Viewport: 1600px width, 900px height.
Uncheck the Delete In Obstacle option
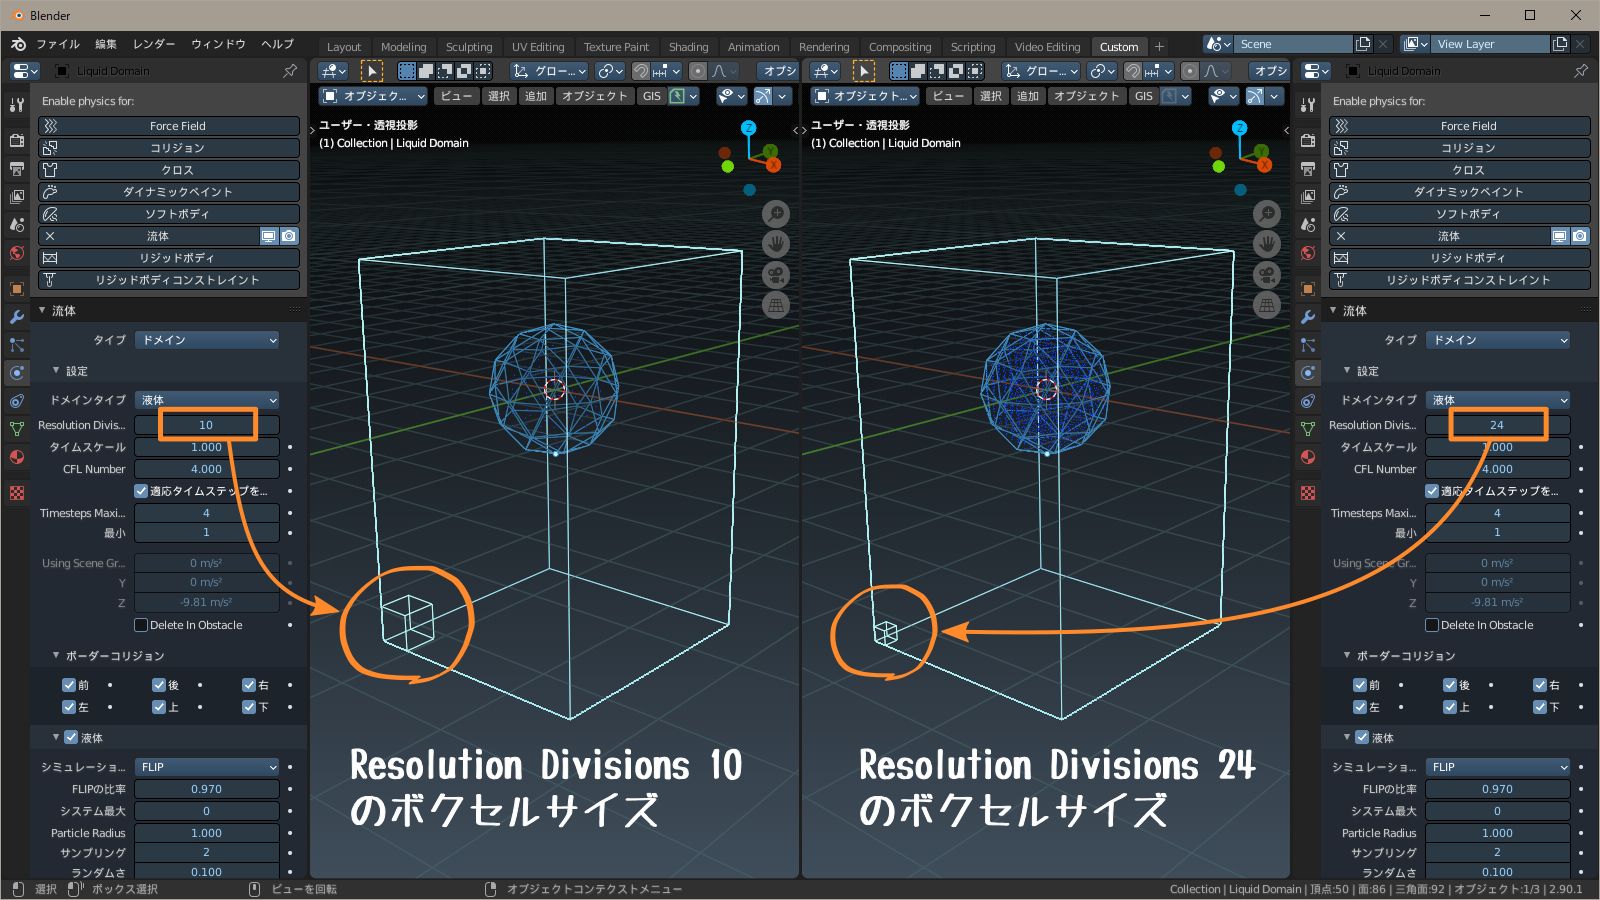click(x=141, y=625)
